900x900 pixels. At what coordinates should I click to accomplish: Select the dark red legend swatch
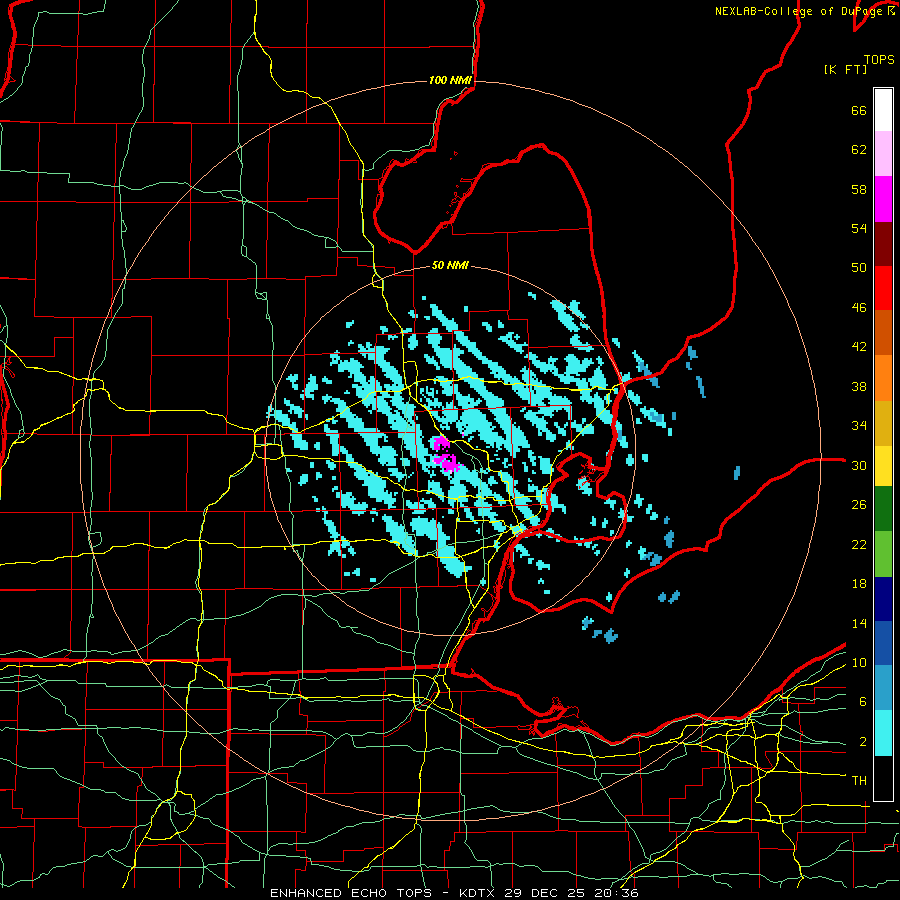point(883,244)
